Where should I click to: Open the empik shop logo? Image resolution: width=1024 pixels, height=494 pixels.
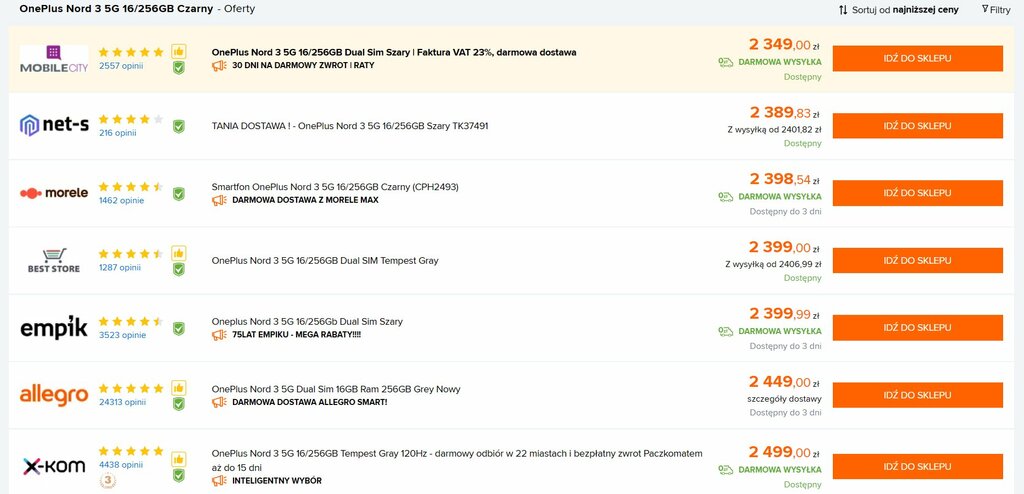[x=54, y=327]
